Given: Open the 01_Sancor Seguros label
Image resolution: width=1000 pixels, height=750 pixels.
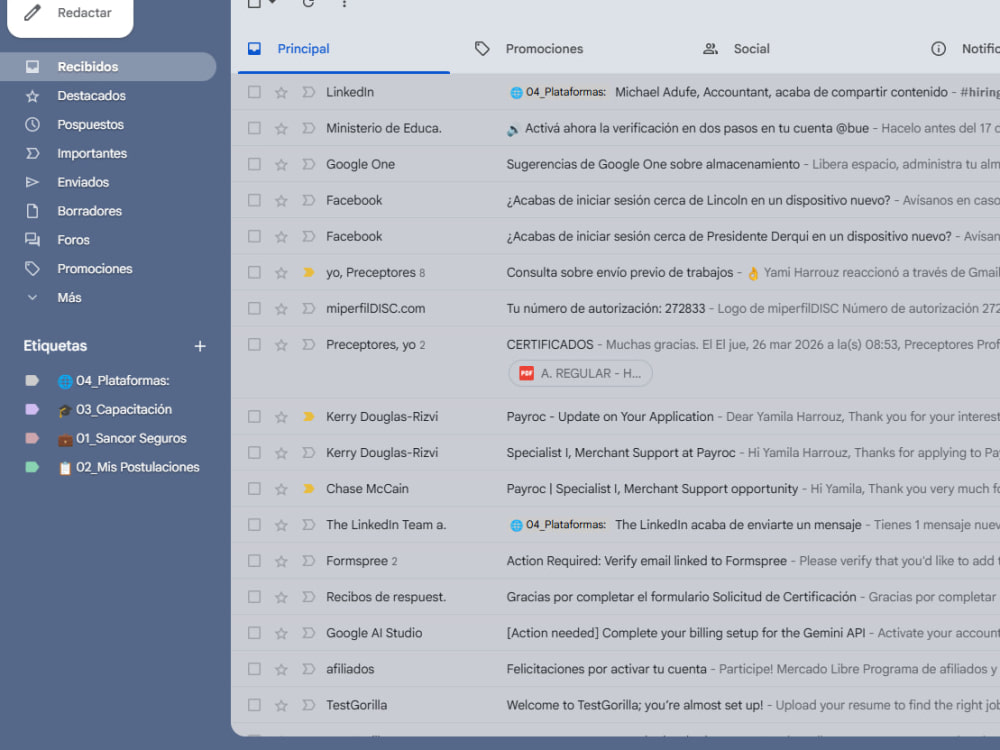Looking at the screenshot, I should [122, 438].
